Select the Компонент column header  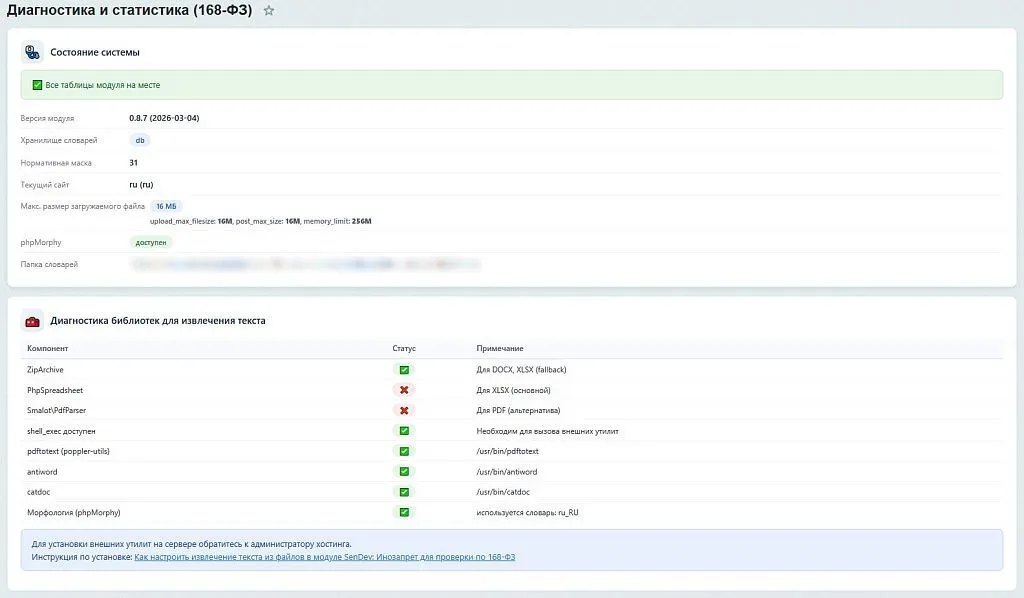click(x=45, y=348)
